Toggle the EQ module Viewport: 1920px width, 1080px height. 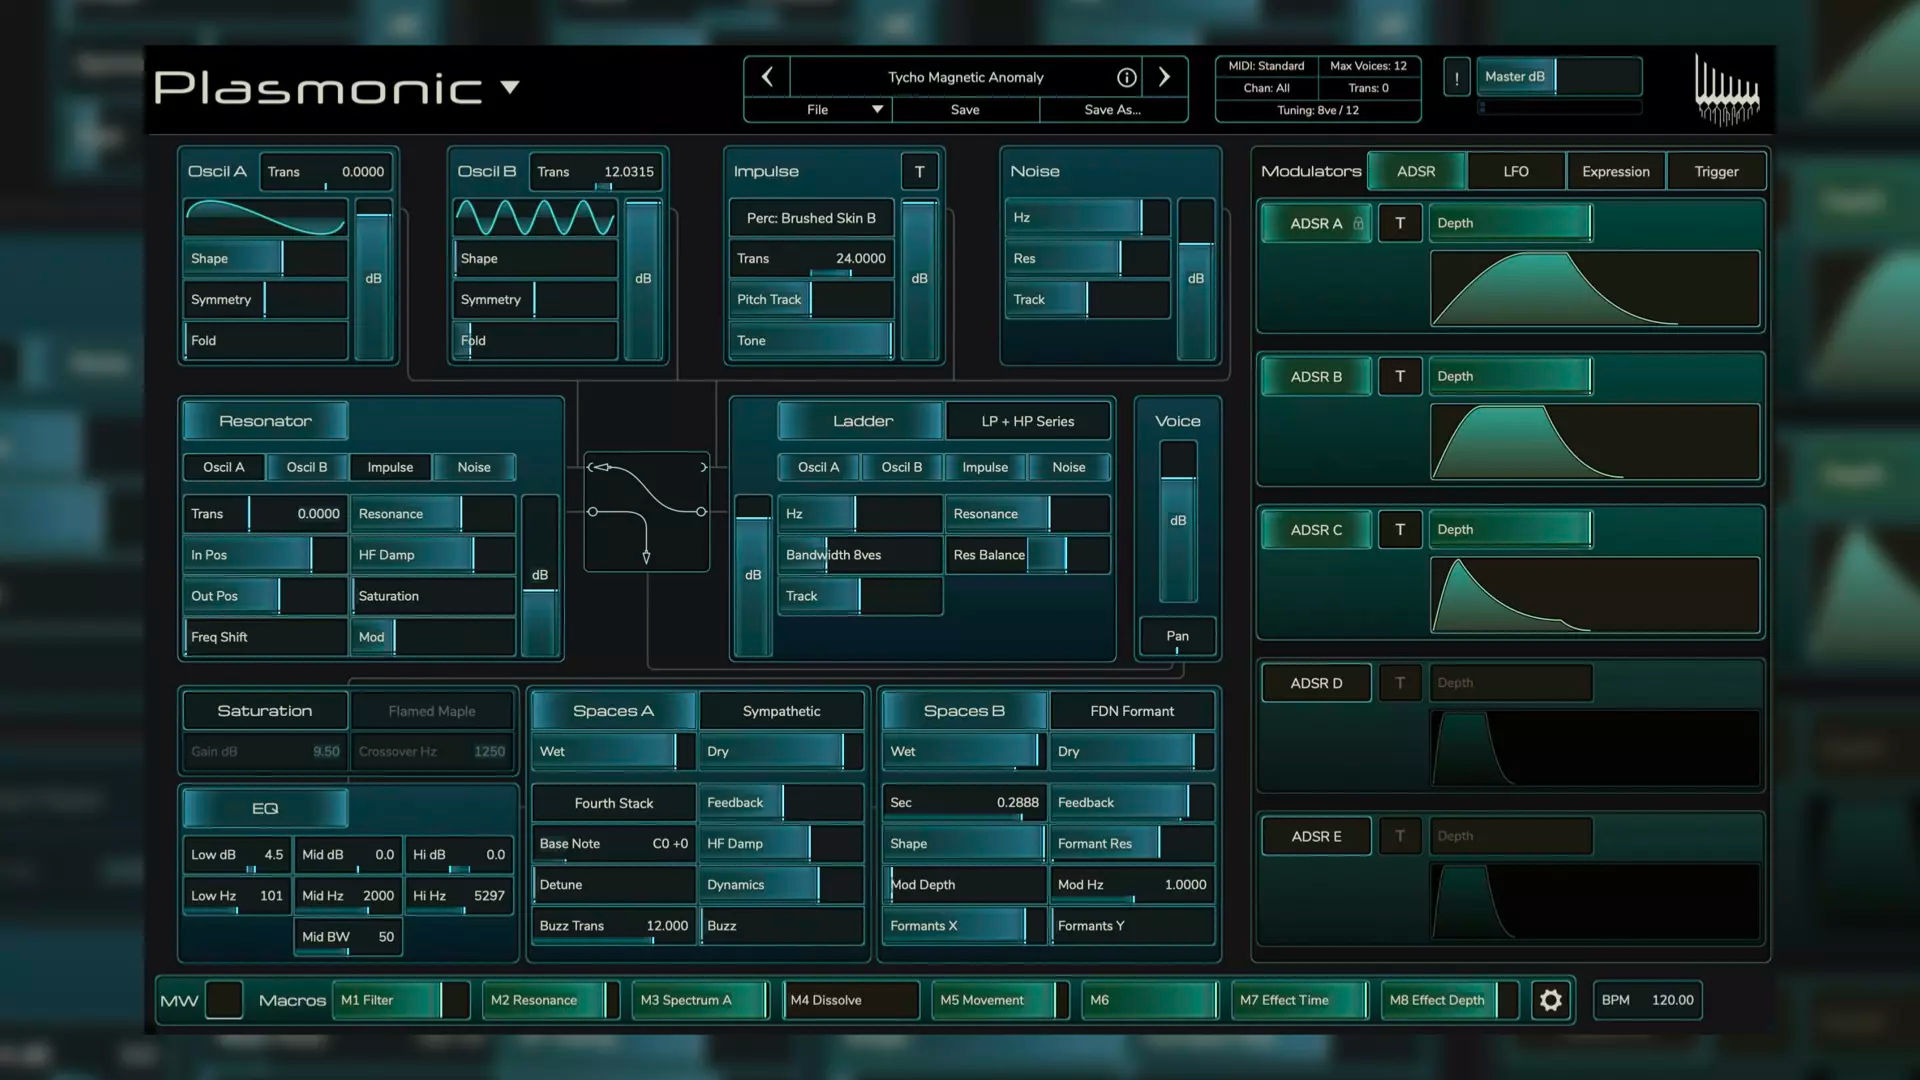[265, 808]
